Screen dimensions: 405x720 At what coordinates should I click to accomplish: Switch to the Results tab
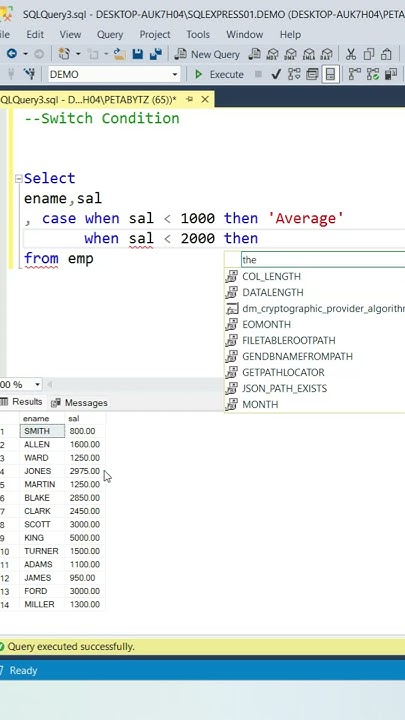click(x=22, y=402)
